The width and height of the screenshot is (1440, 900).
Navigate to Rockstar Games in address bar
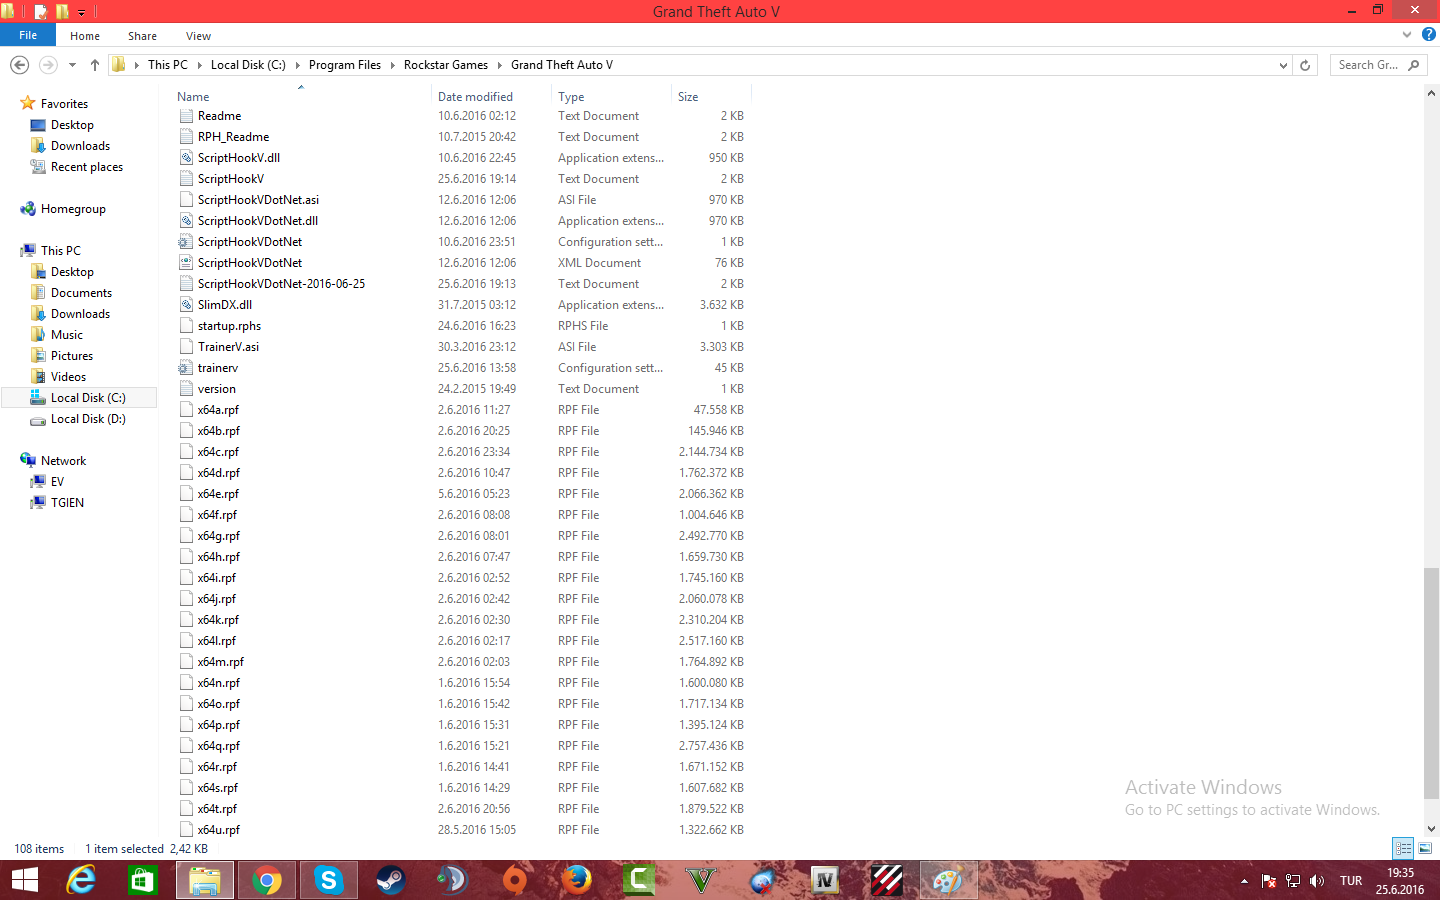coord(446,65)
